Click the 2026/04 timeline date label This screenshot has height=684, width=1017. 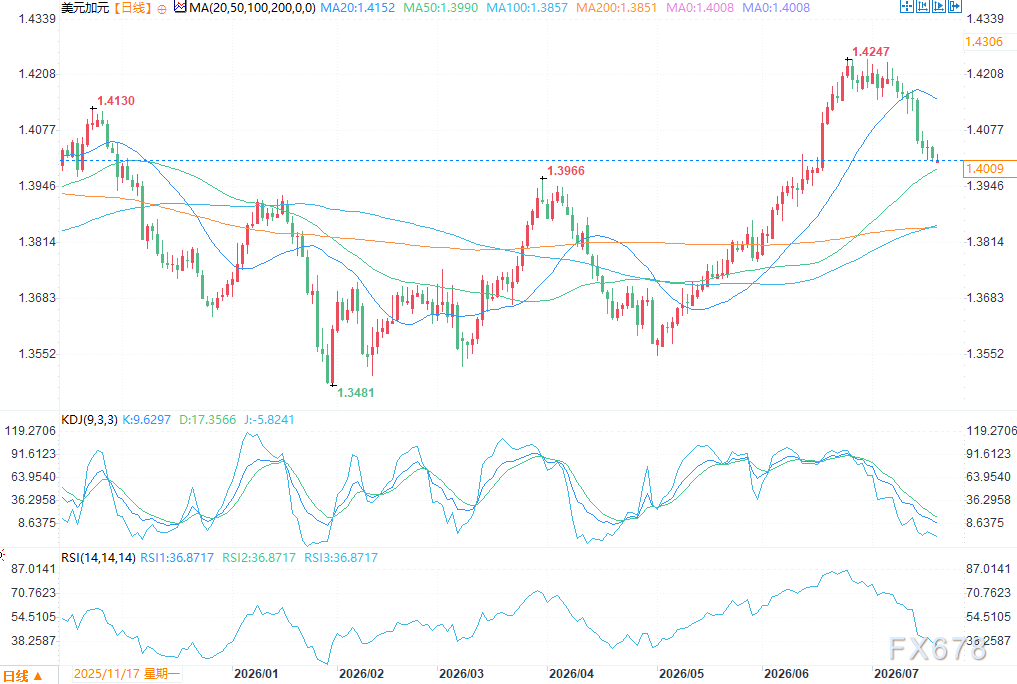point(571,674)
